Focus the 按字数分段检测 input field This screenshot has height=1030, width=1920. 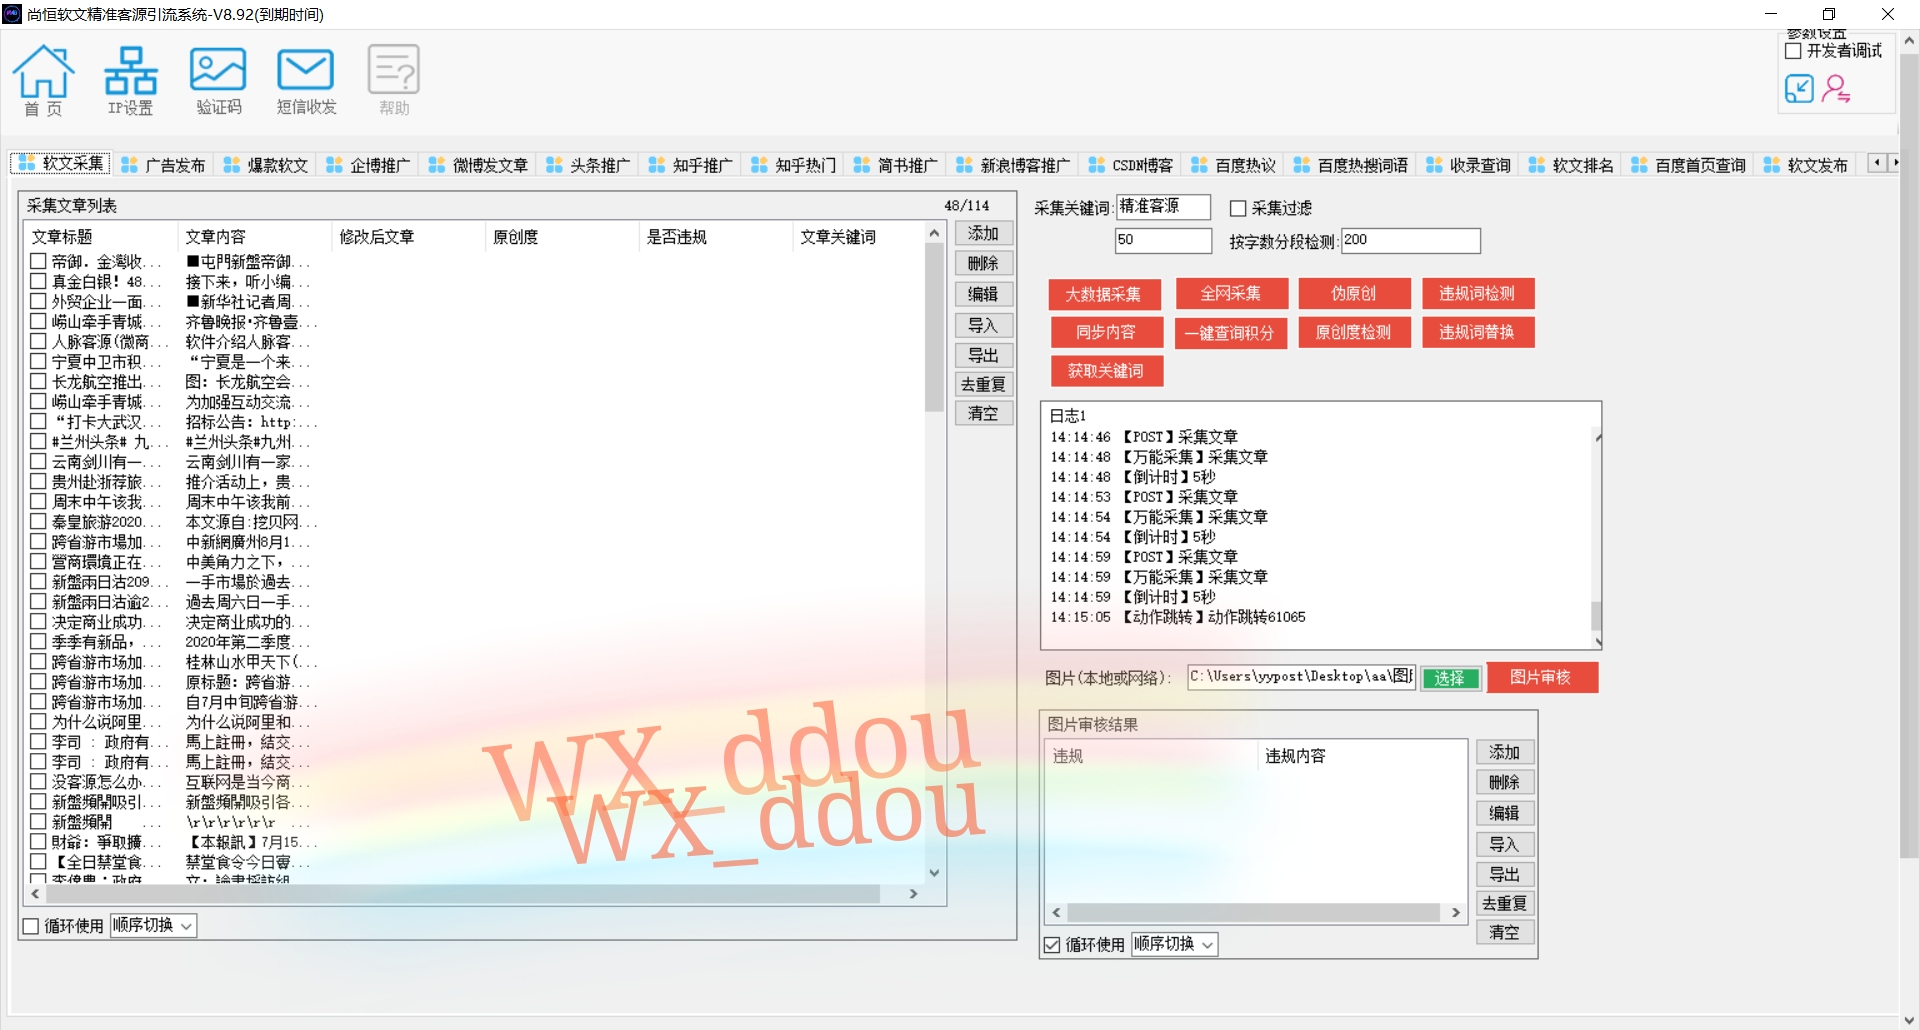coord(1410,240)
